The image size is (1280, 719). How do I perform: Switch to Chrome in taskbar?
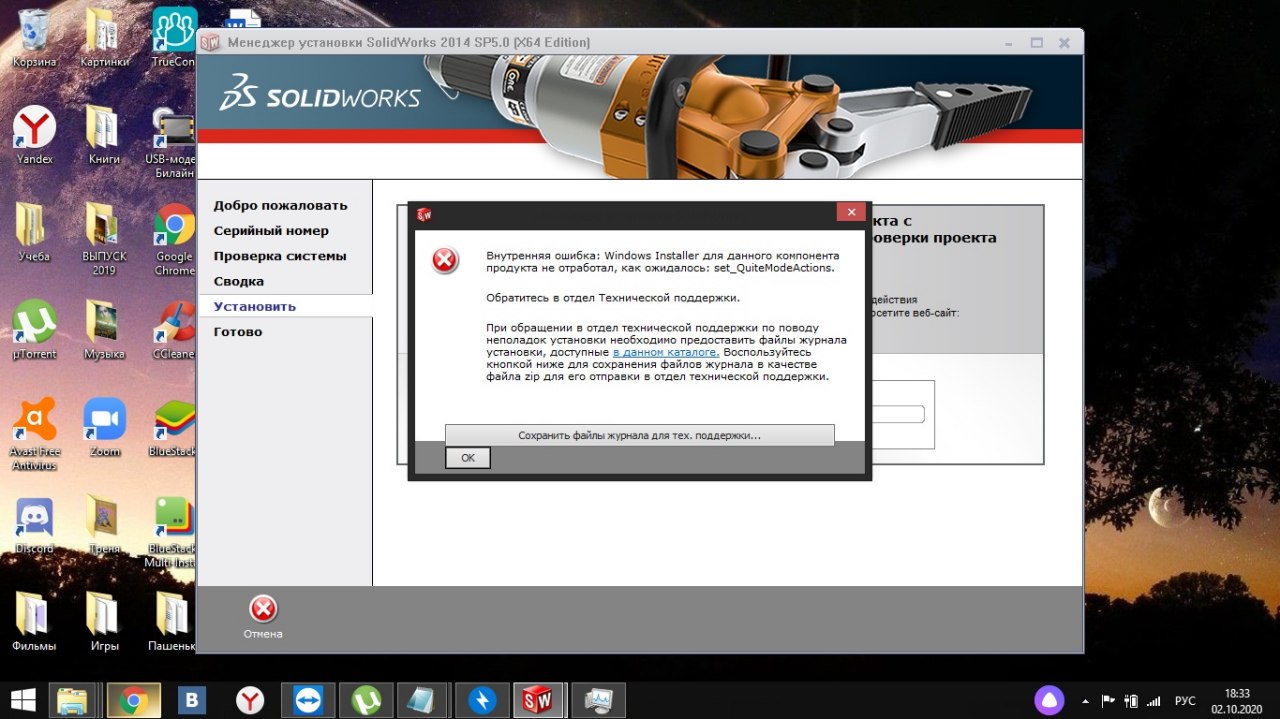[133, 700]
